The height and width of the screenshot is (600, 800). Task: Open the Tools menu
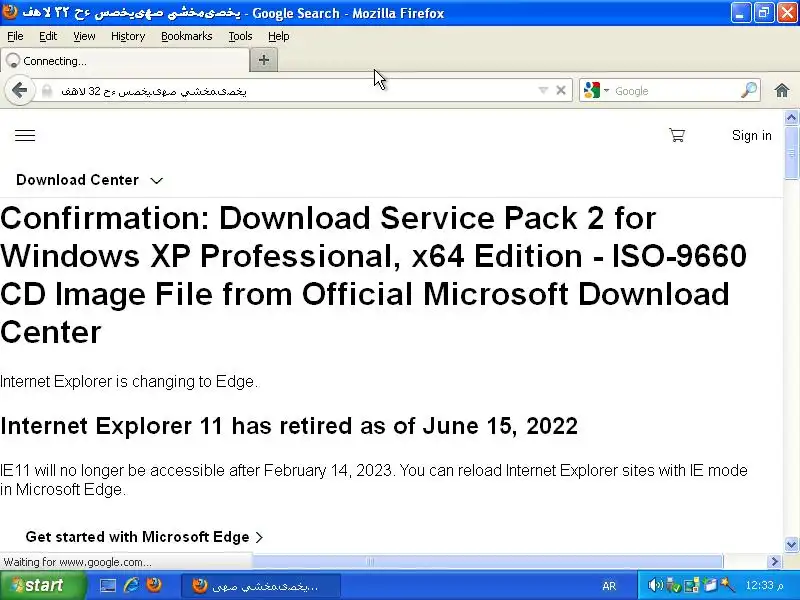tap(240, 36)
